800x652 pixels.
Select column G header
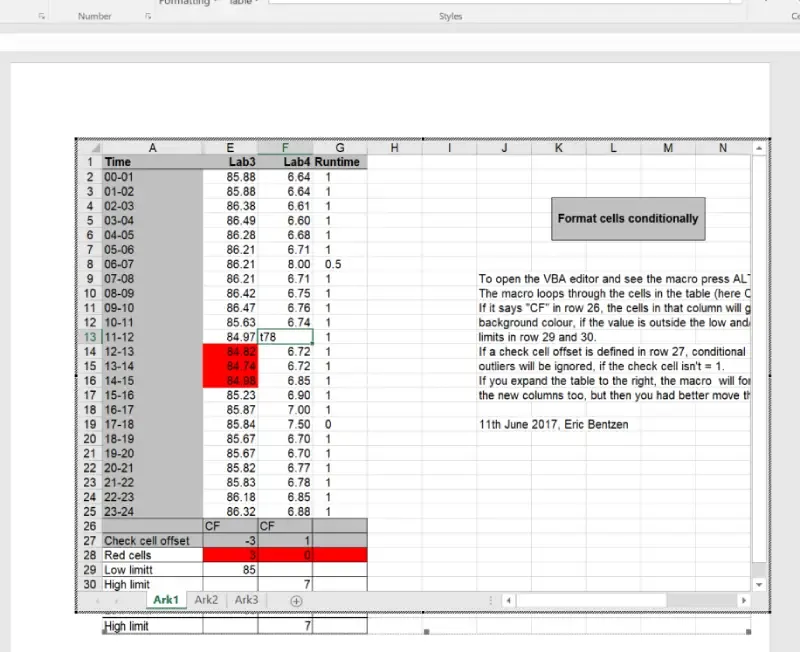point(340,148)
